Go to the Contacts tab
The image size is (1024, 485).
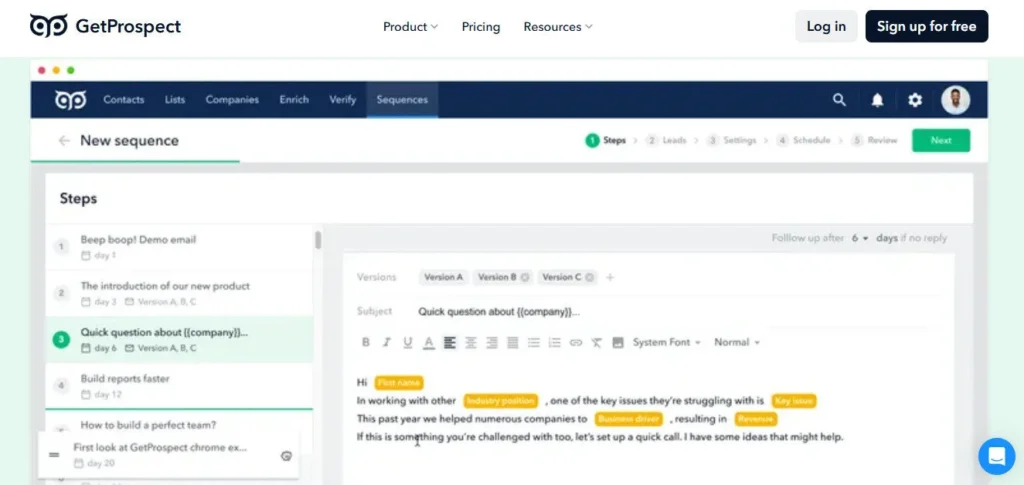pyautogui.click(x=123, y=100)
